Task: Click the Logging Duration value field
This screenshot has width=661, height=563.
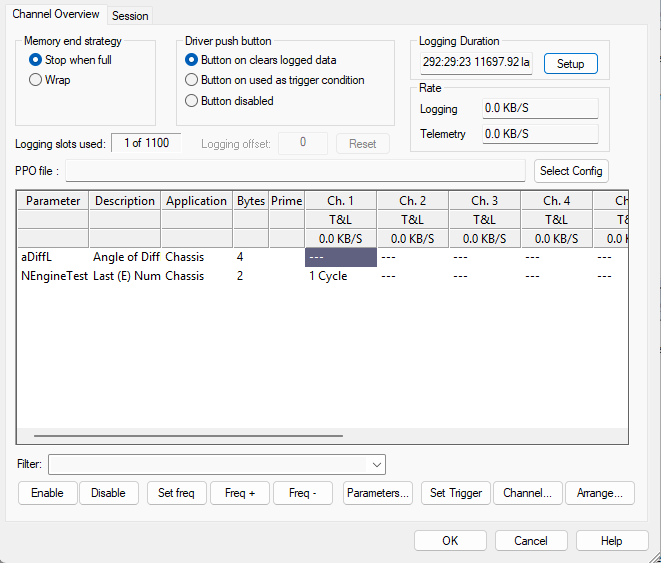Action: (476, 63)
